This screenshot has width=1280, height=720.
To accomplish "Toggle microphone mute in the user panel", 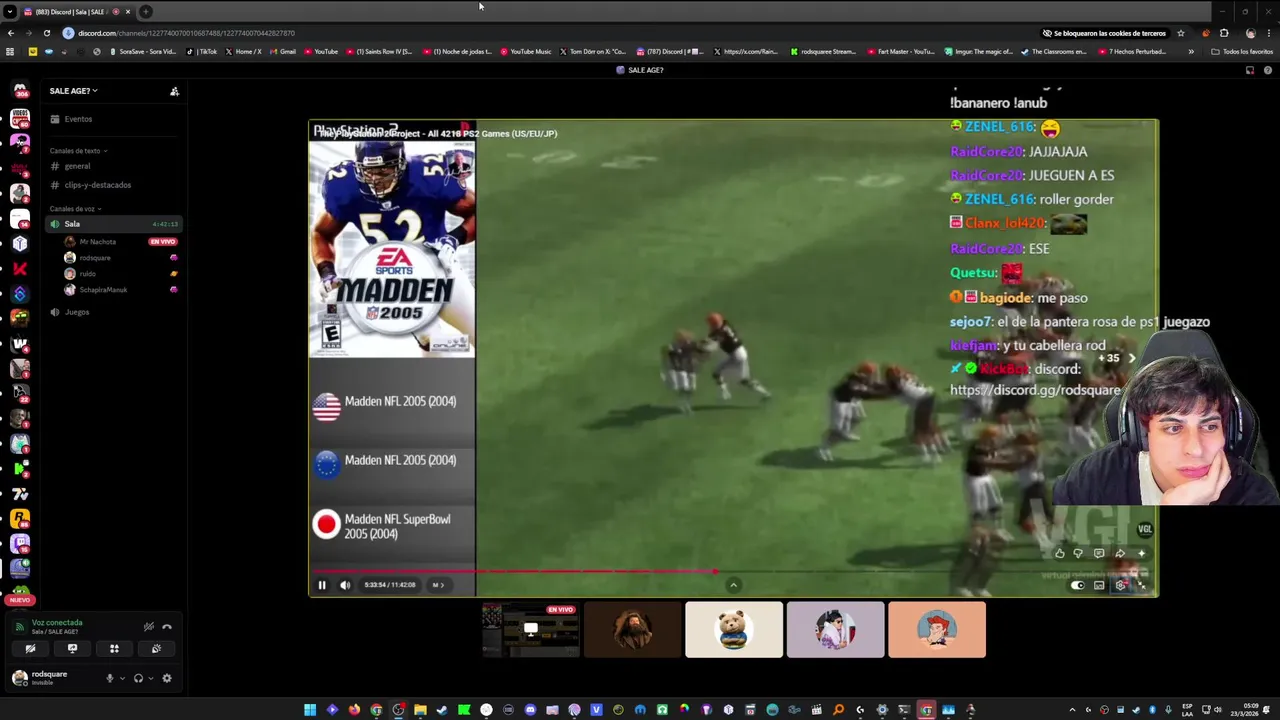I will point(110,678).
